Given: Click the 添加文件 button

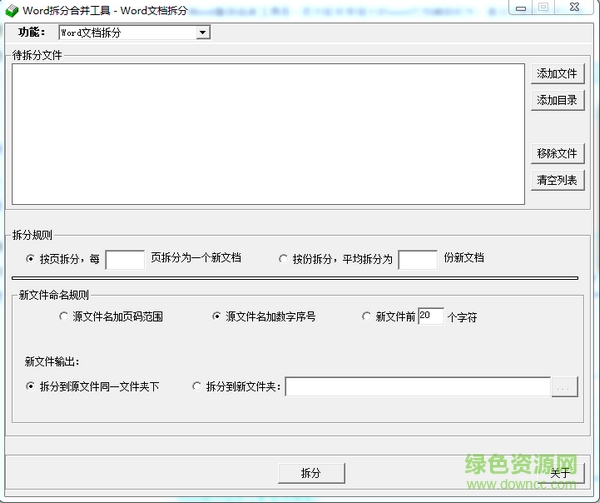Looking at the screenshot, I should (557, 73).
